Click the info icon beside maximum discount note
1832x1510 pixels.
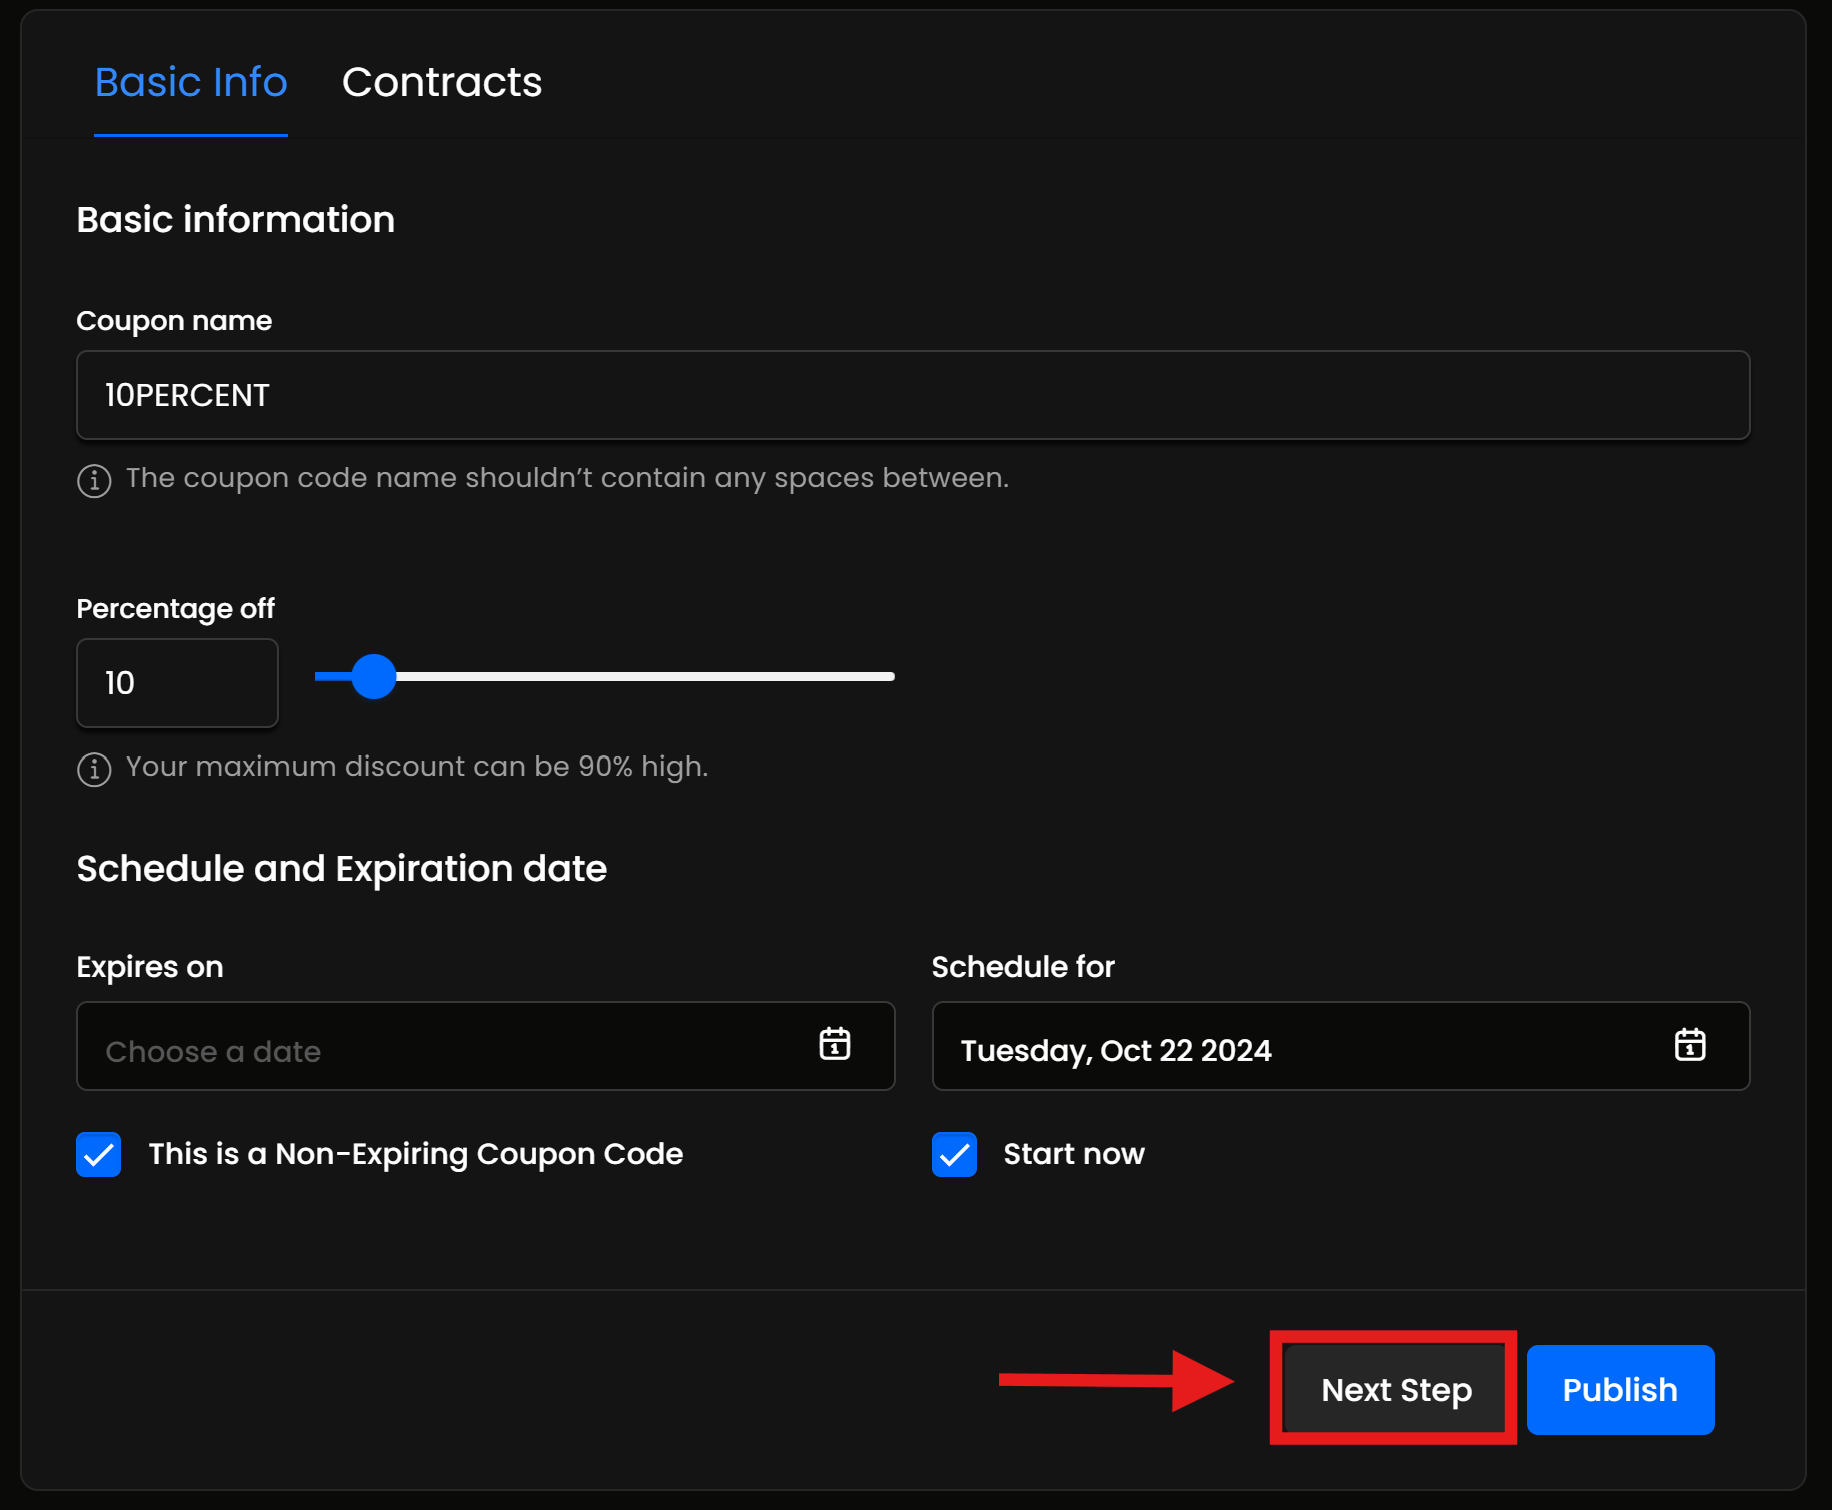94,769
